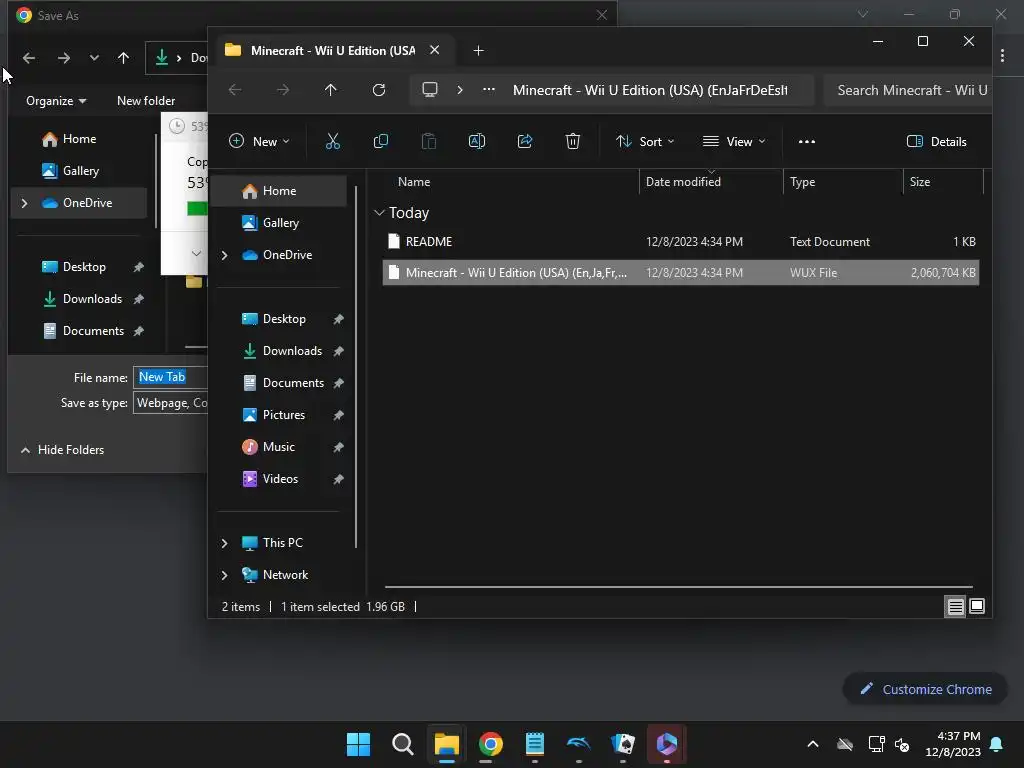The image size is (1024, 768).
Task: Switch to large thumbnails view icon in status bar
Action: (977, 607)
